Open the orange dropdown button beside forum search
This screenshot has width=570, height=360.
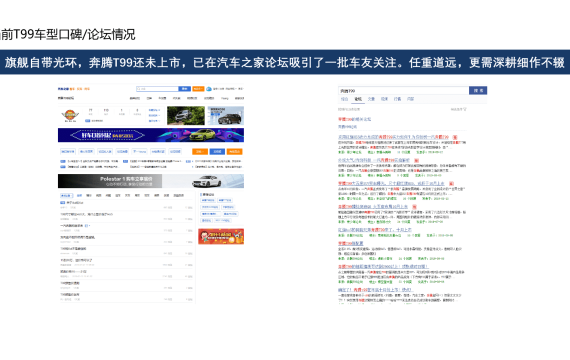pos(198,89)
